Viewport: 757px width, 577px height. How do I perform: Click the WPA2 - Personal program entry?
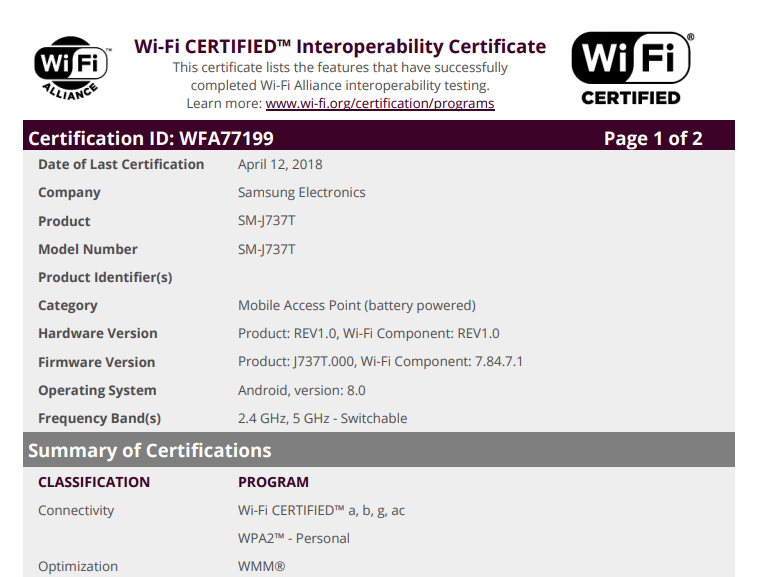293,538
